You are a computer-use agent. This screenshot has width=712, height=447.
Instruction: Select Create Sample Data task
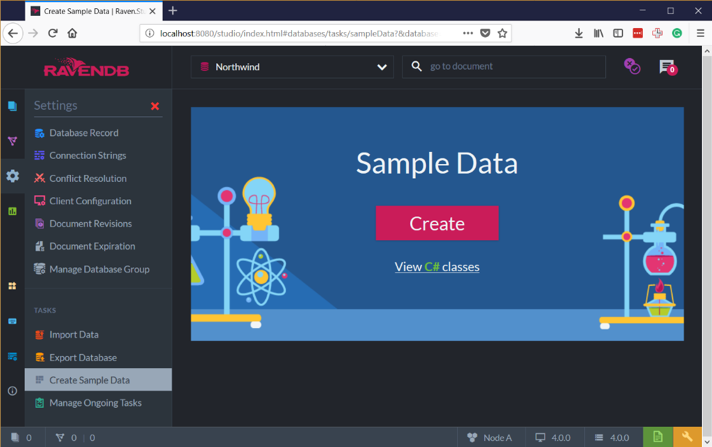pos(98,379)
